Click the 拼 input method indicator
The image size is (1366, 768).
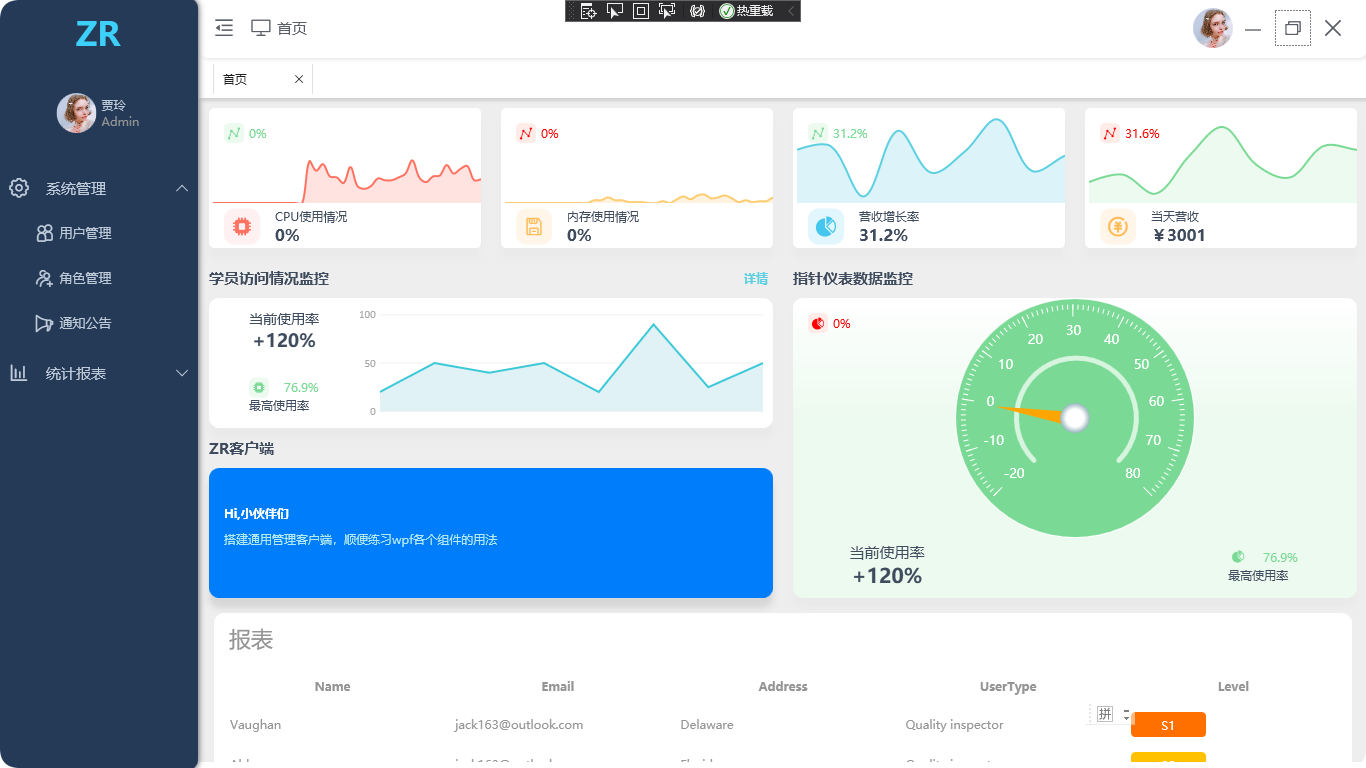[x=1104, y=714]
